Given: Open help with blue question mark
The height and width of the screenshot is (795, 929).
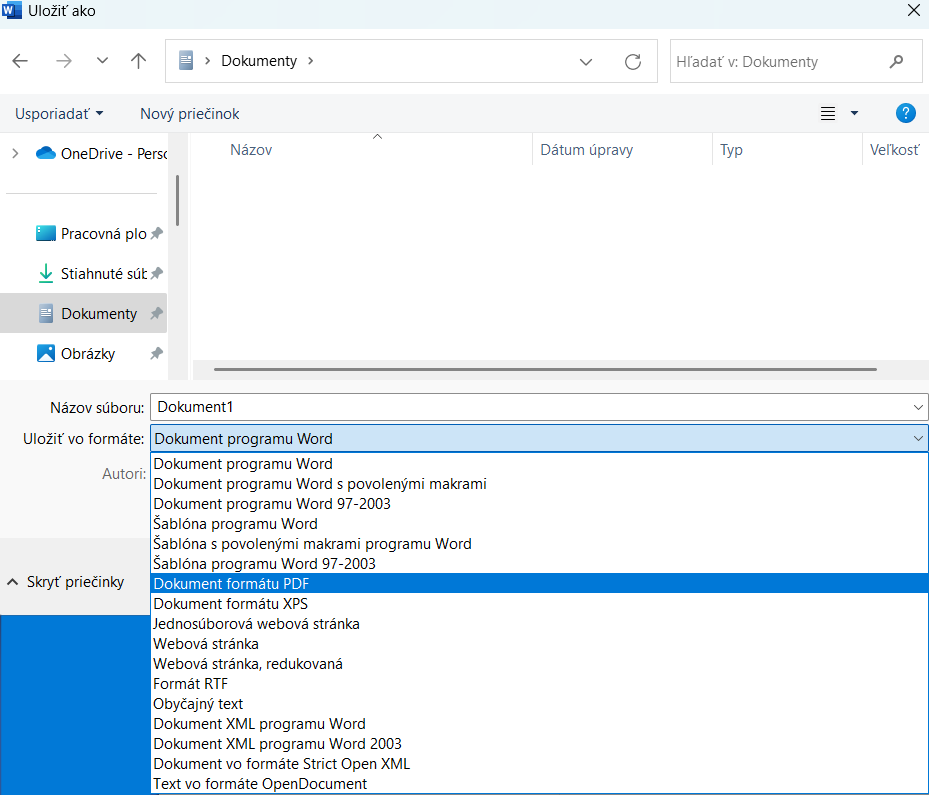Looking at the screenshot, I should click(x=905, y=113).
